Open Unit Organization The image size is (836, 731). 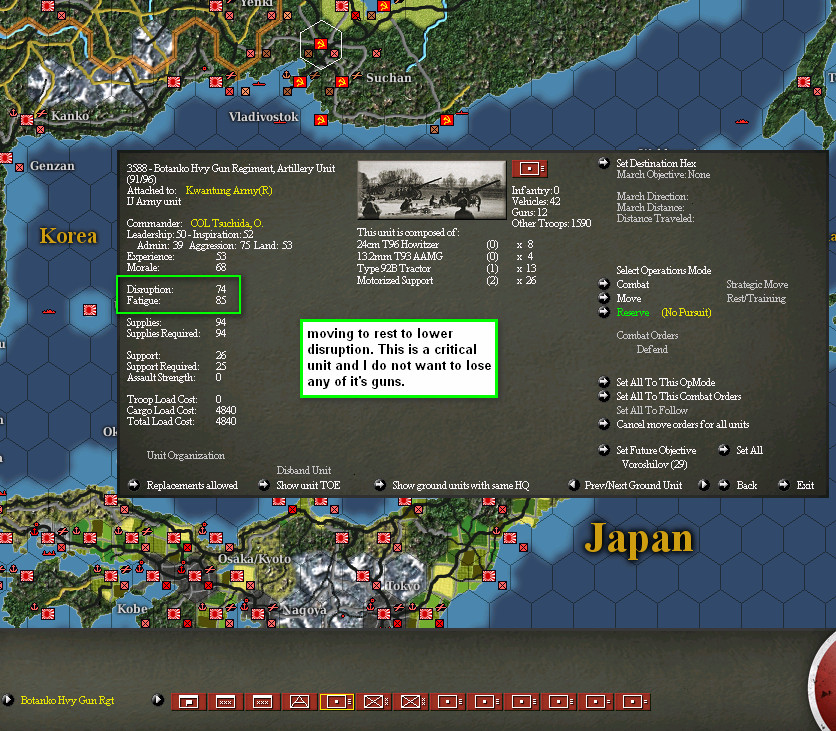pyautogui.click(x=186, y=455)
